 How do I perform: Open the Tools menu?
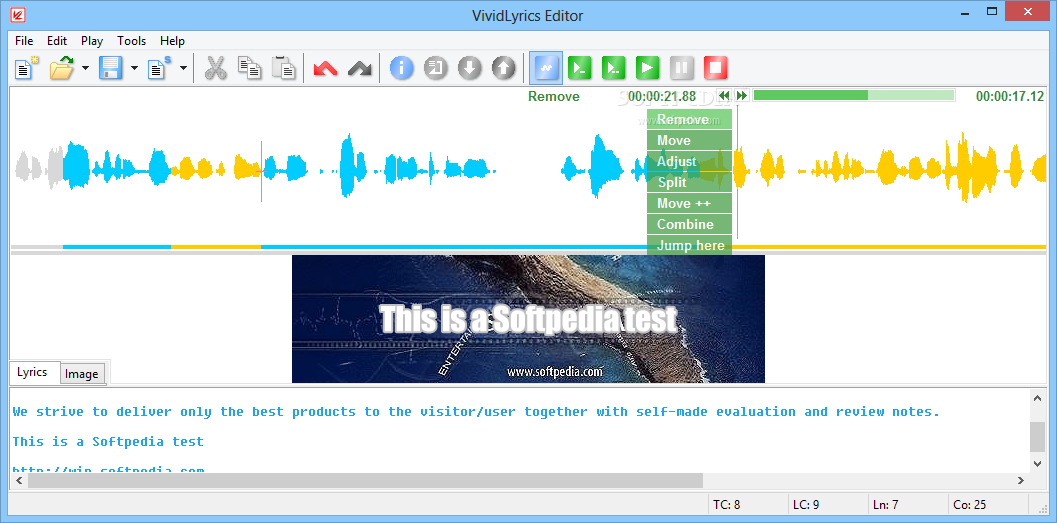coord(131,40)
